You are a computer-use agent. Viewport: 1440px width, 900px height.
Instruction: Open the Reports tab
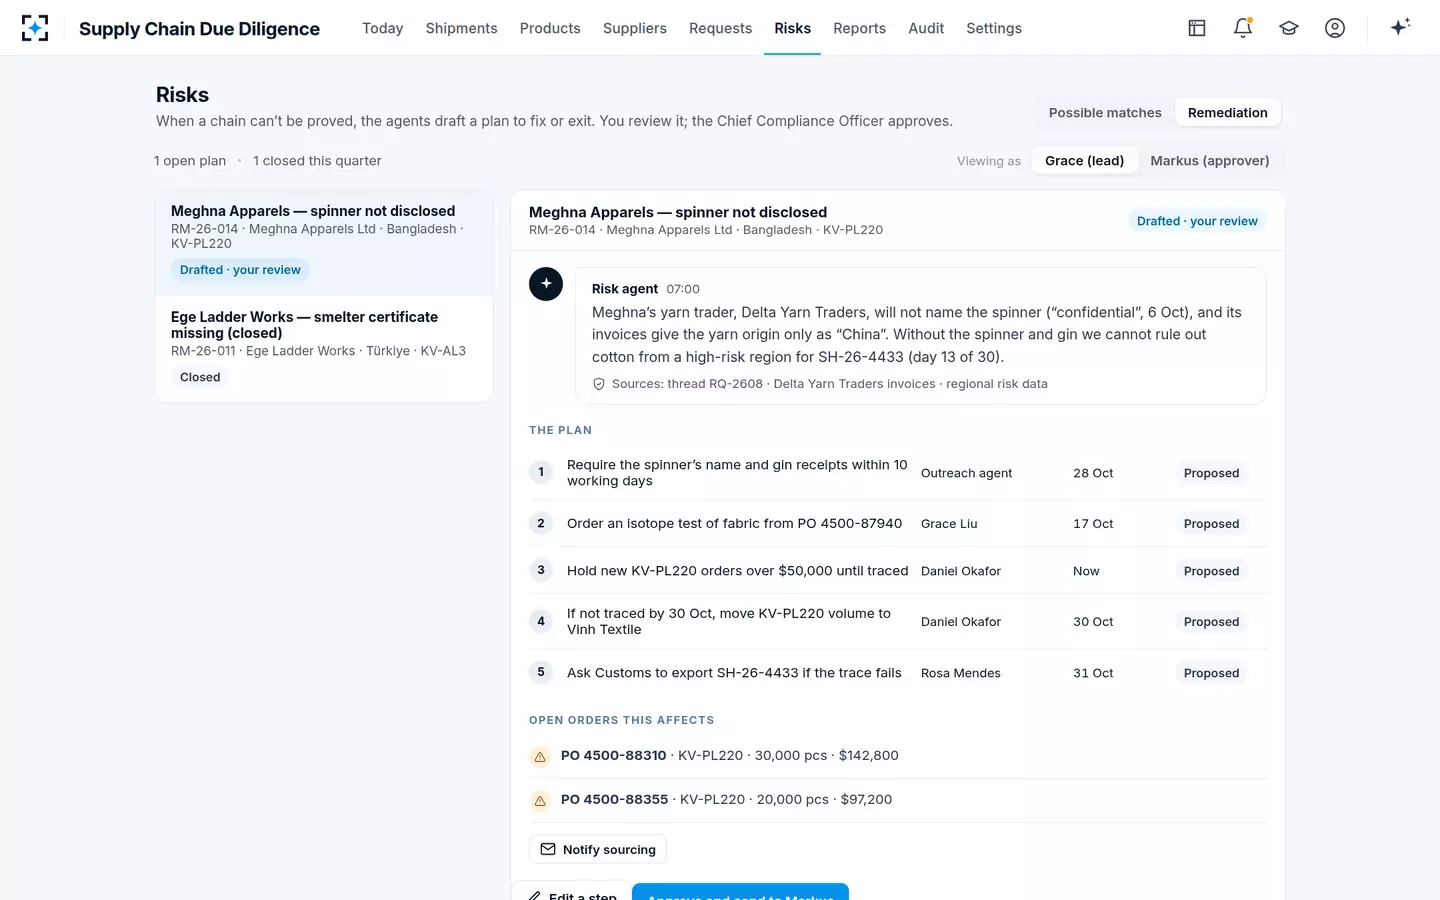coord(860,28)
